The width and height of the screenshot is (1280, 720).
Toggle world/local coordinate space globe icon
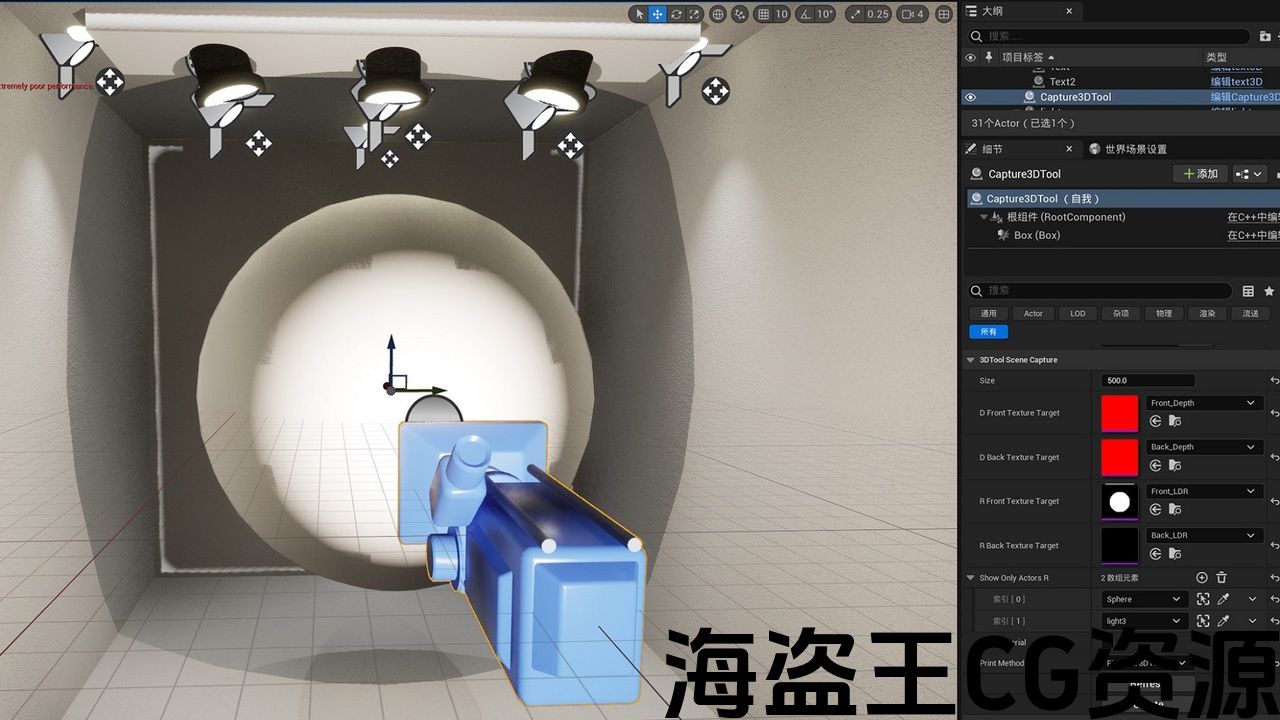coord(718,14)
